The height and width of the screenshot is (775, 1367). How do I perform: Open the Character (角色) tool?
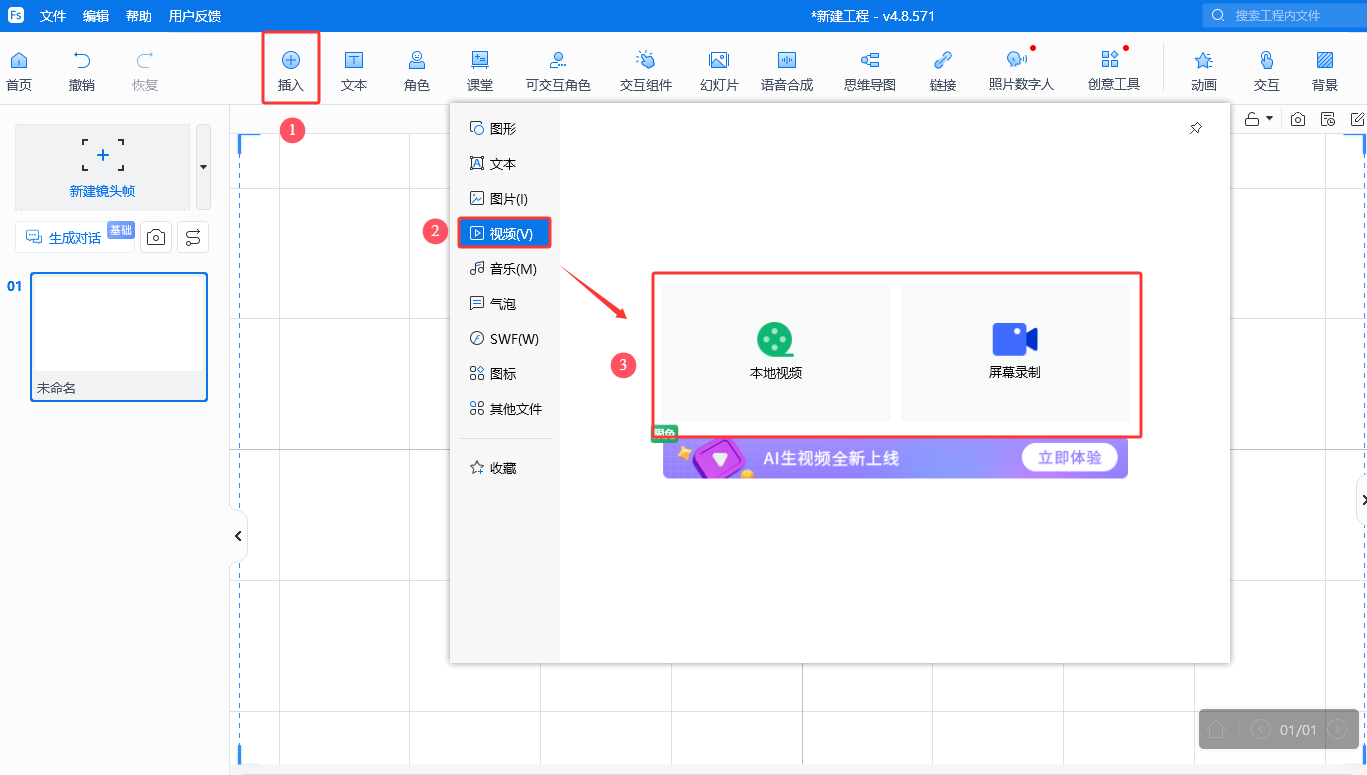pos(417,68)
